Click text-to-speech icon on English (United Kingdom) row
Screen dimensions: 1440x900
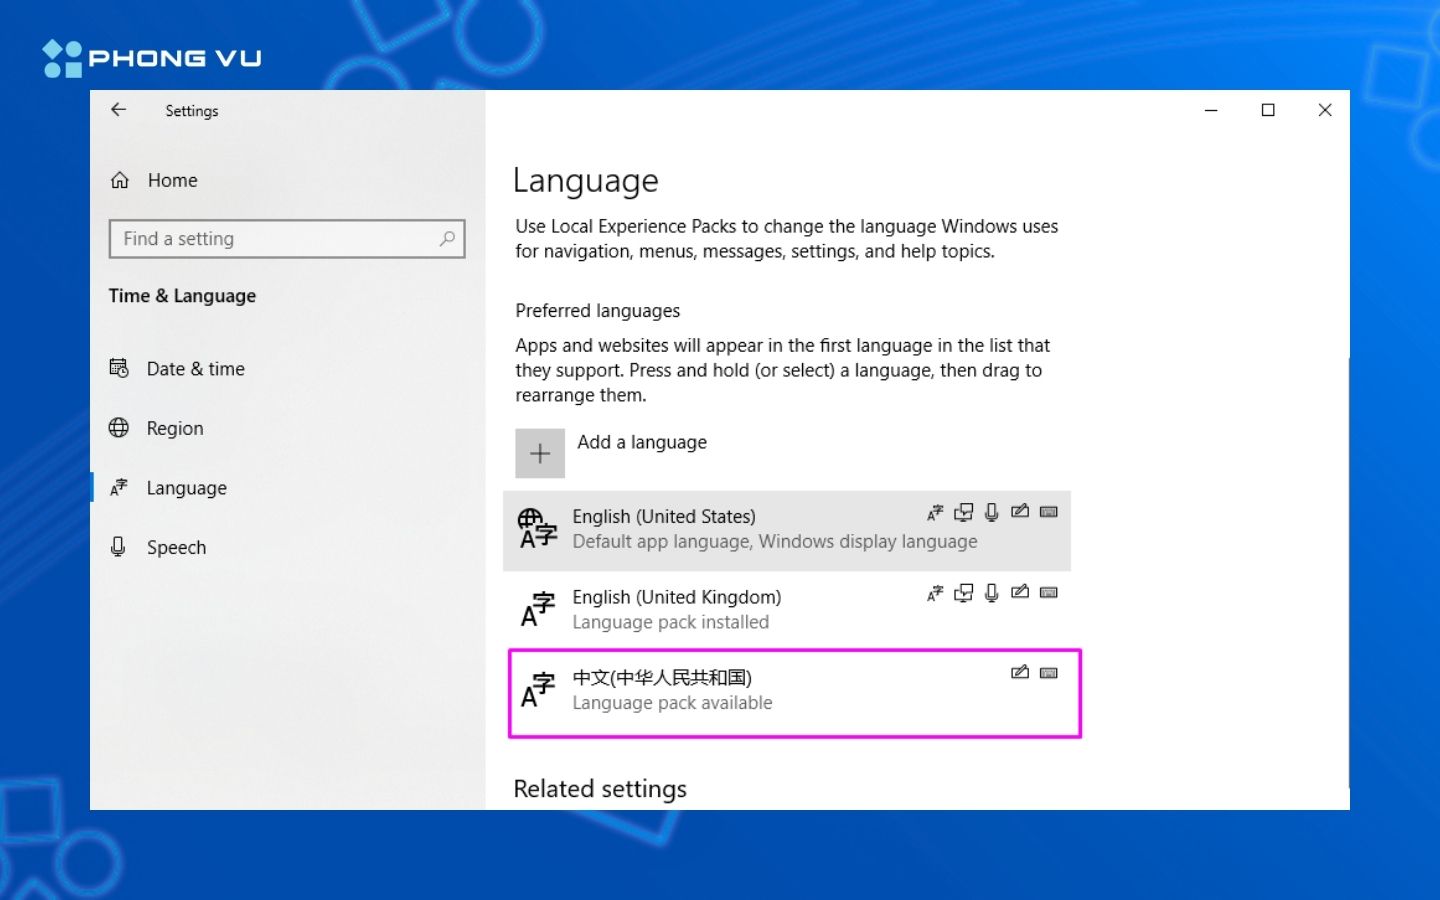[x=963, y=593]
